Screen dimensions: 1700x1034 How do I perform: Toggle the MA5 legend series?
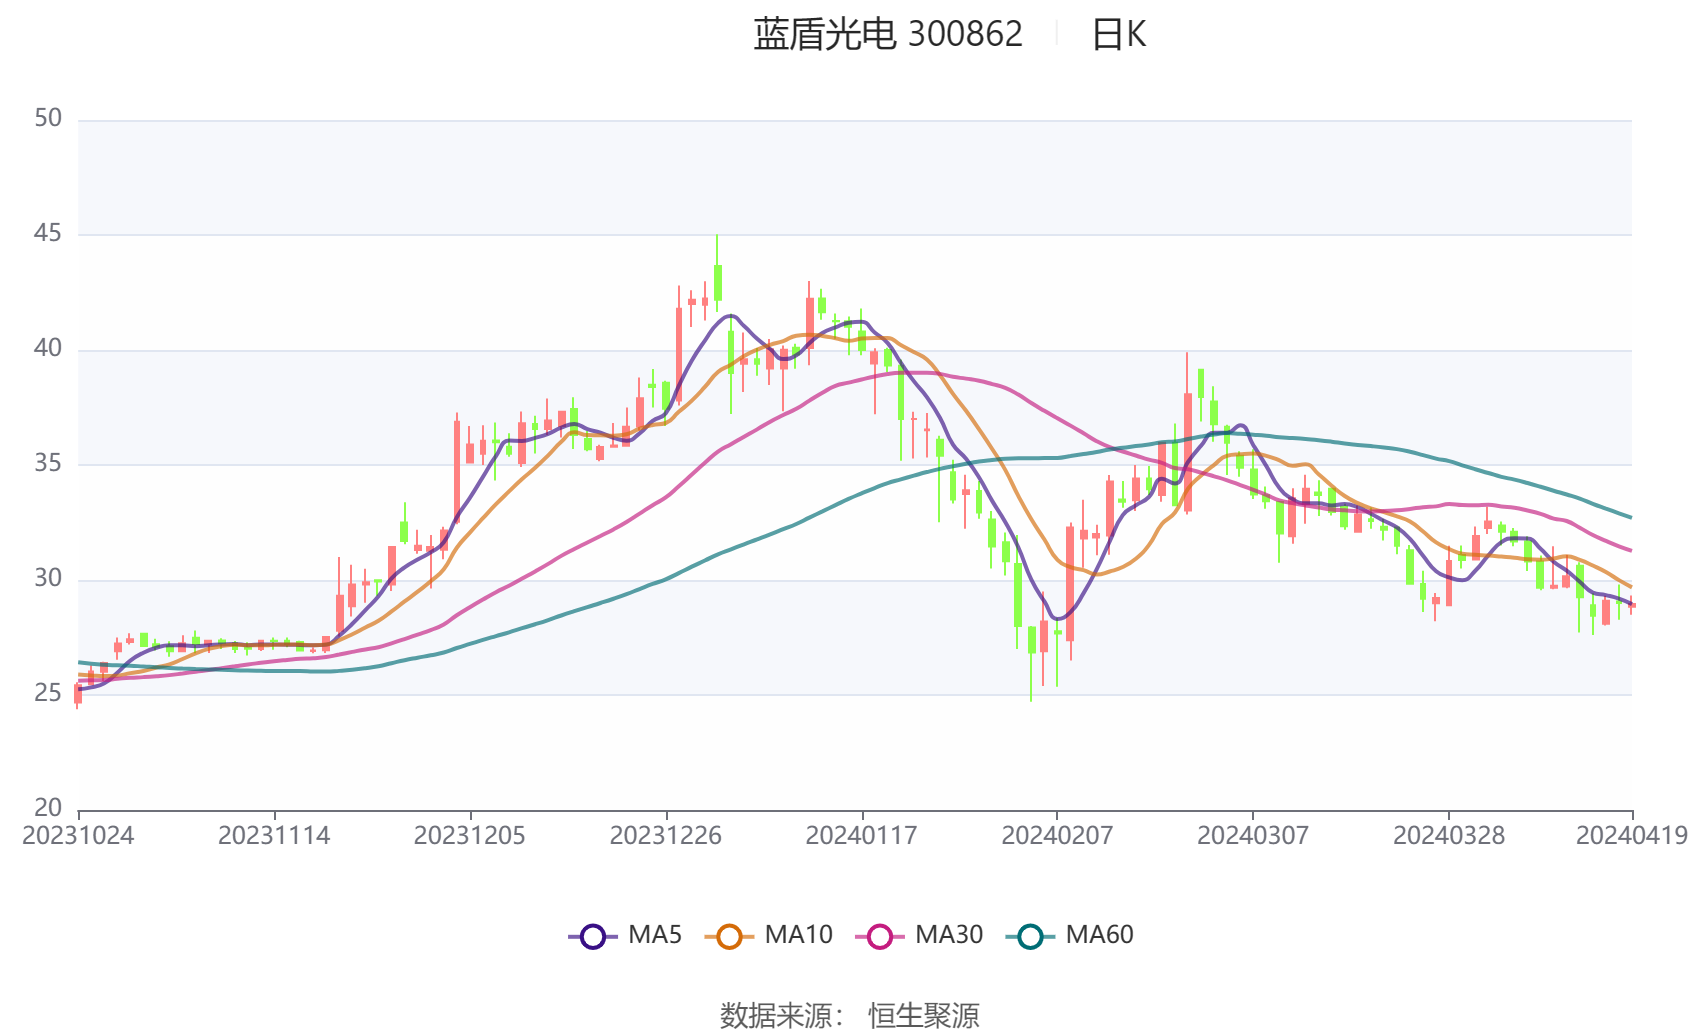(625, 936)
